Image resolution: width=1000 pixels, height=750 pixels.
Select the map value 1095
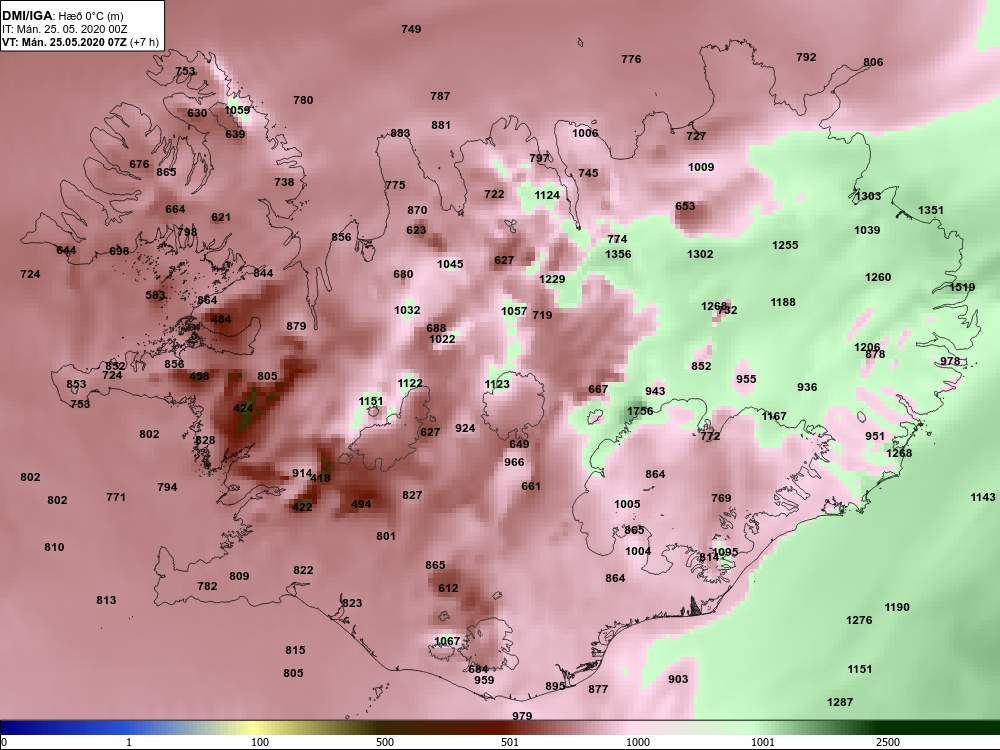pyautogui.click(x=726, y=552)
